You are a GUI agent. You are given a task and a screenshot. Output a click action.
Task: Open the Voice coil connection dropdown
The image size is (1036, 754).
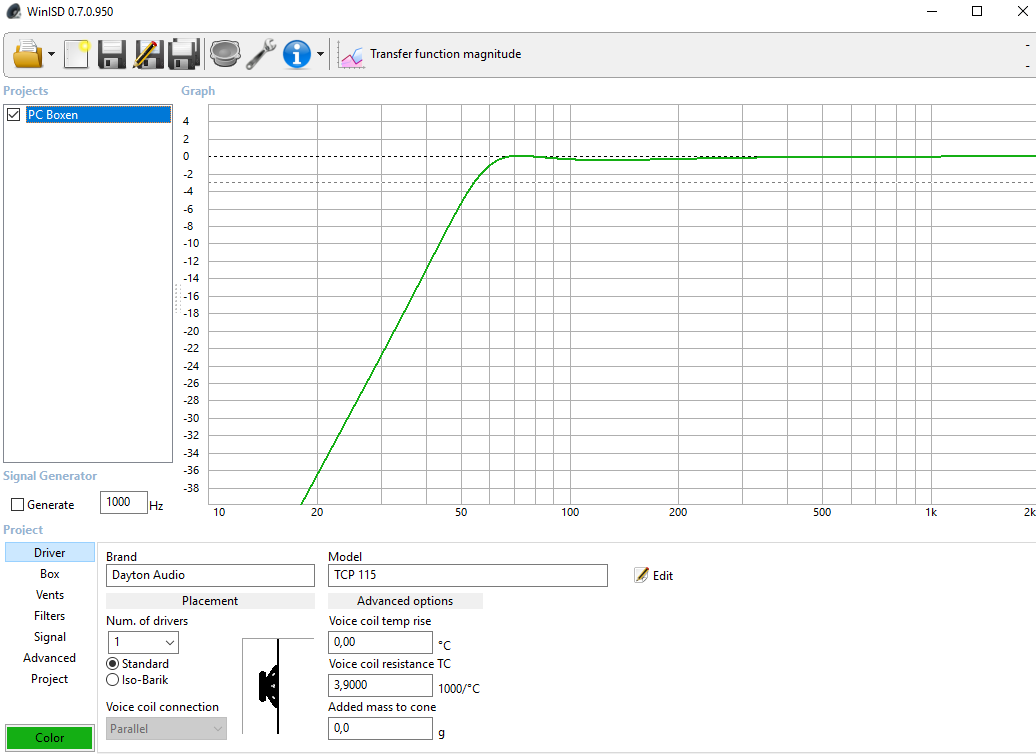(166, 729)
